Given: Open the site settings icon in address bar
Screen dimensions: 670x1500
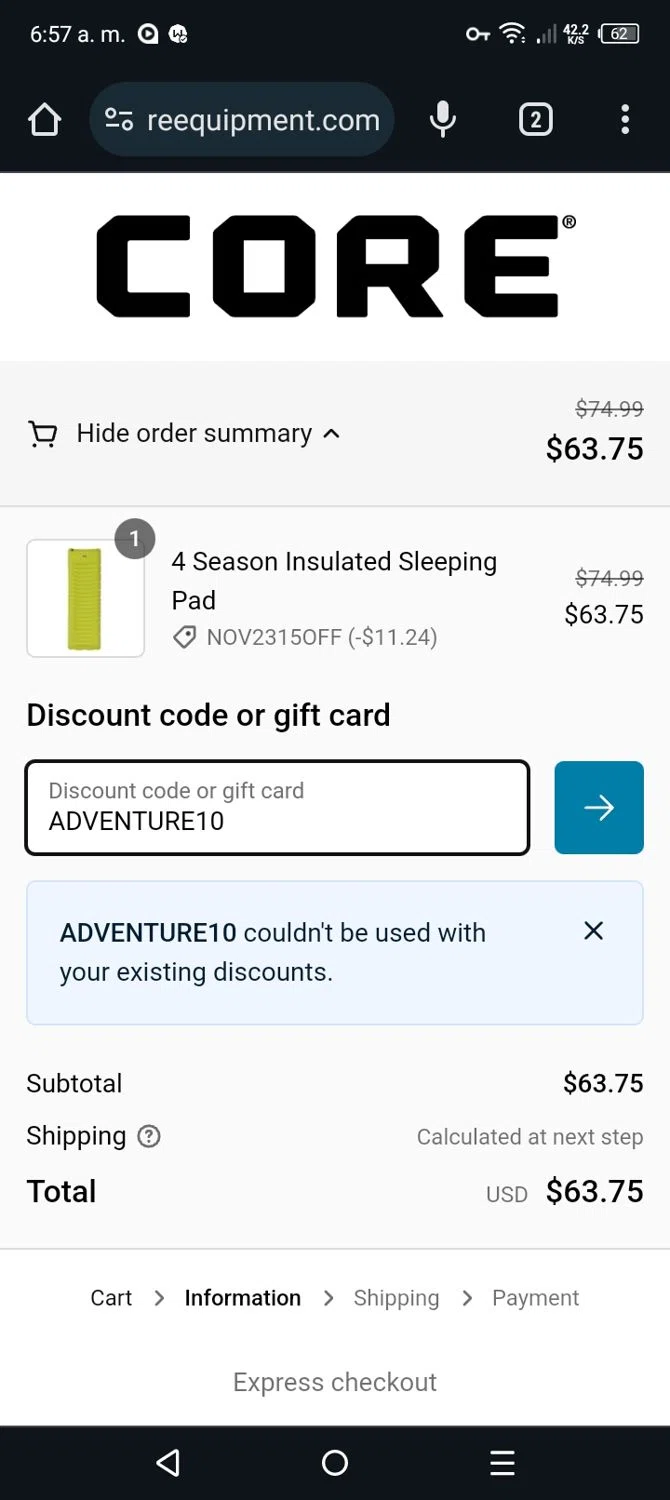Looking at the screenshot, I should [x=119, y=120].
